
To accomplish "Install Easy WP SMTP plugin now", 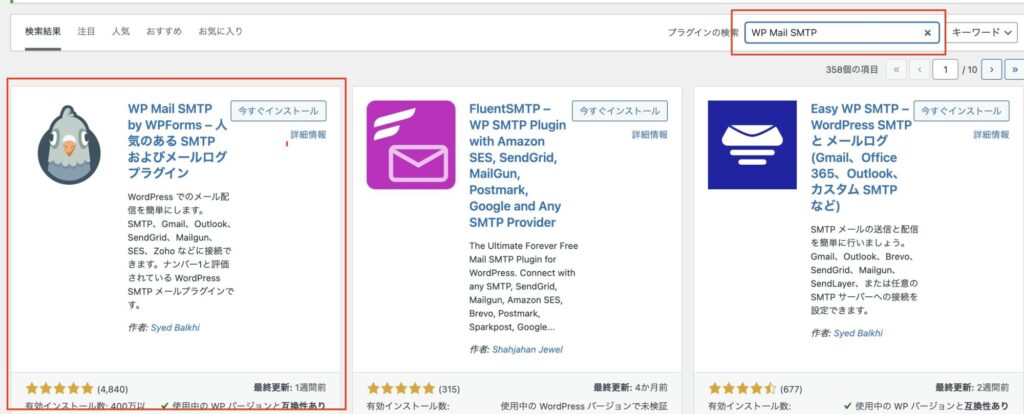I will 961,111.
